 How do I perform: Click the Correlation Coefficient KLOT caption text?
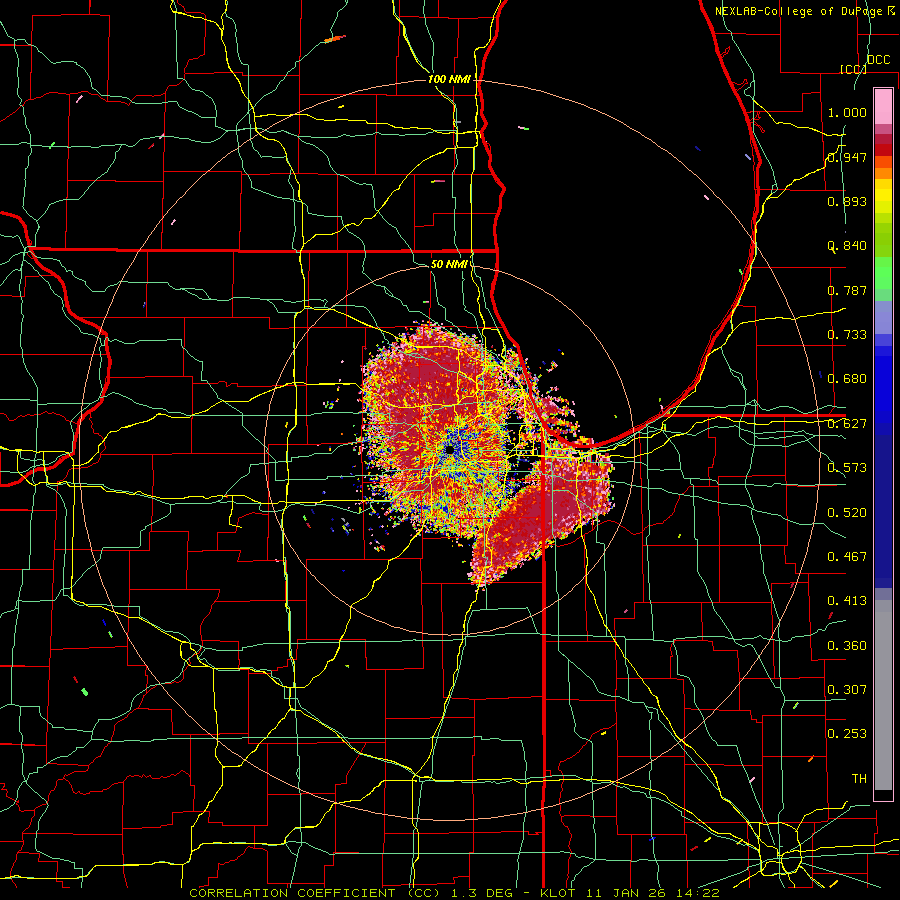[454, 893]
